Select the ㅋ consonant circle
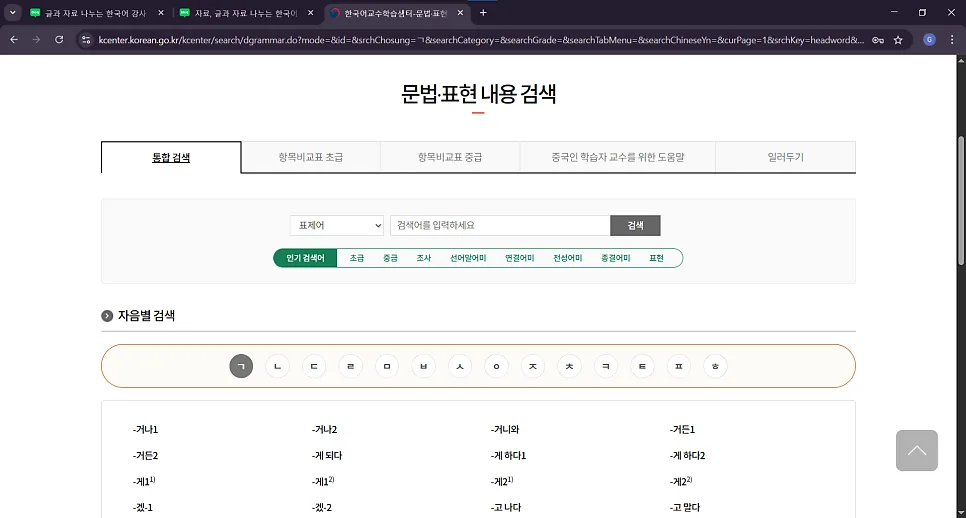966x518 pixels. click(606, 366)
